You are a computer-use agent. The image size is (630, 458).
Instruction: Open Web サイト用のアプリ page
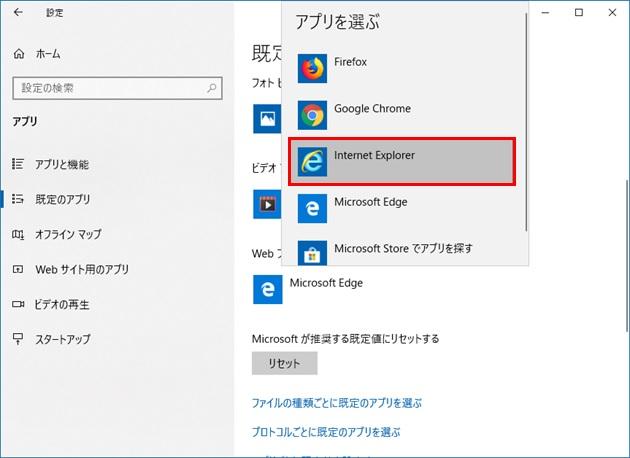coord(82,269)
